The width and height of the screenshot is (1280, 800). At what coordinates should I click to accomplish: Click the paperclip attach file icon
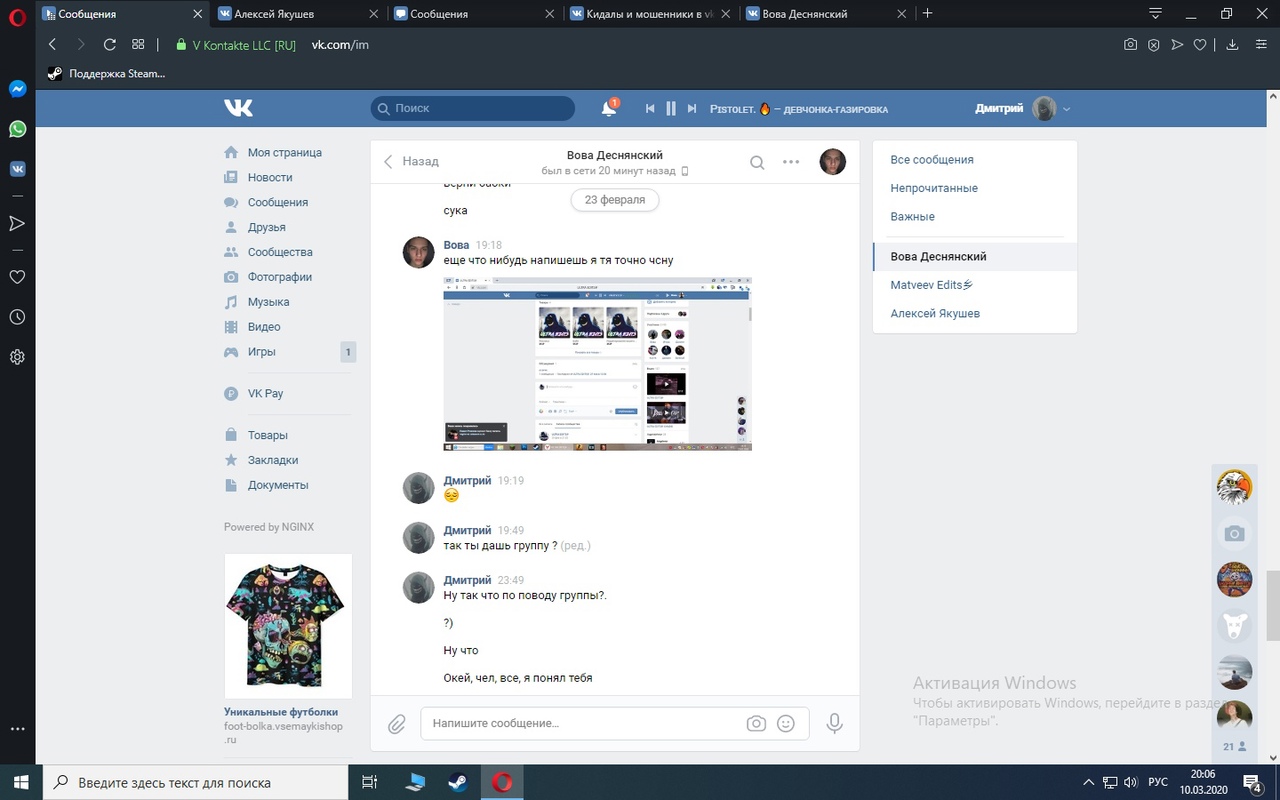pyautogui.click(x=397, y=724)
